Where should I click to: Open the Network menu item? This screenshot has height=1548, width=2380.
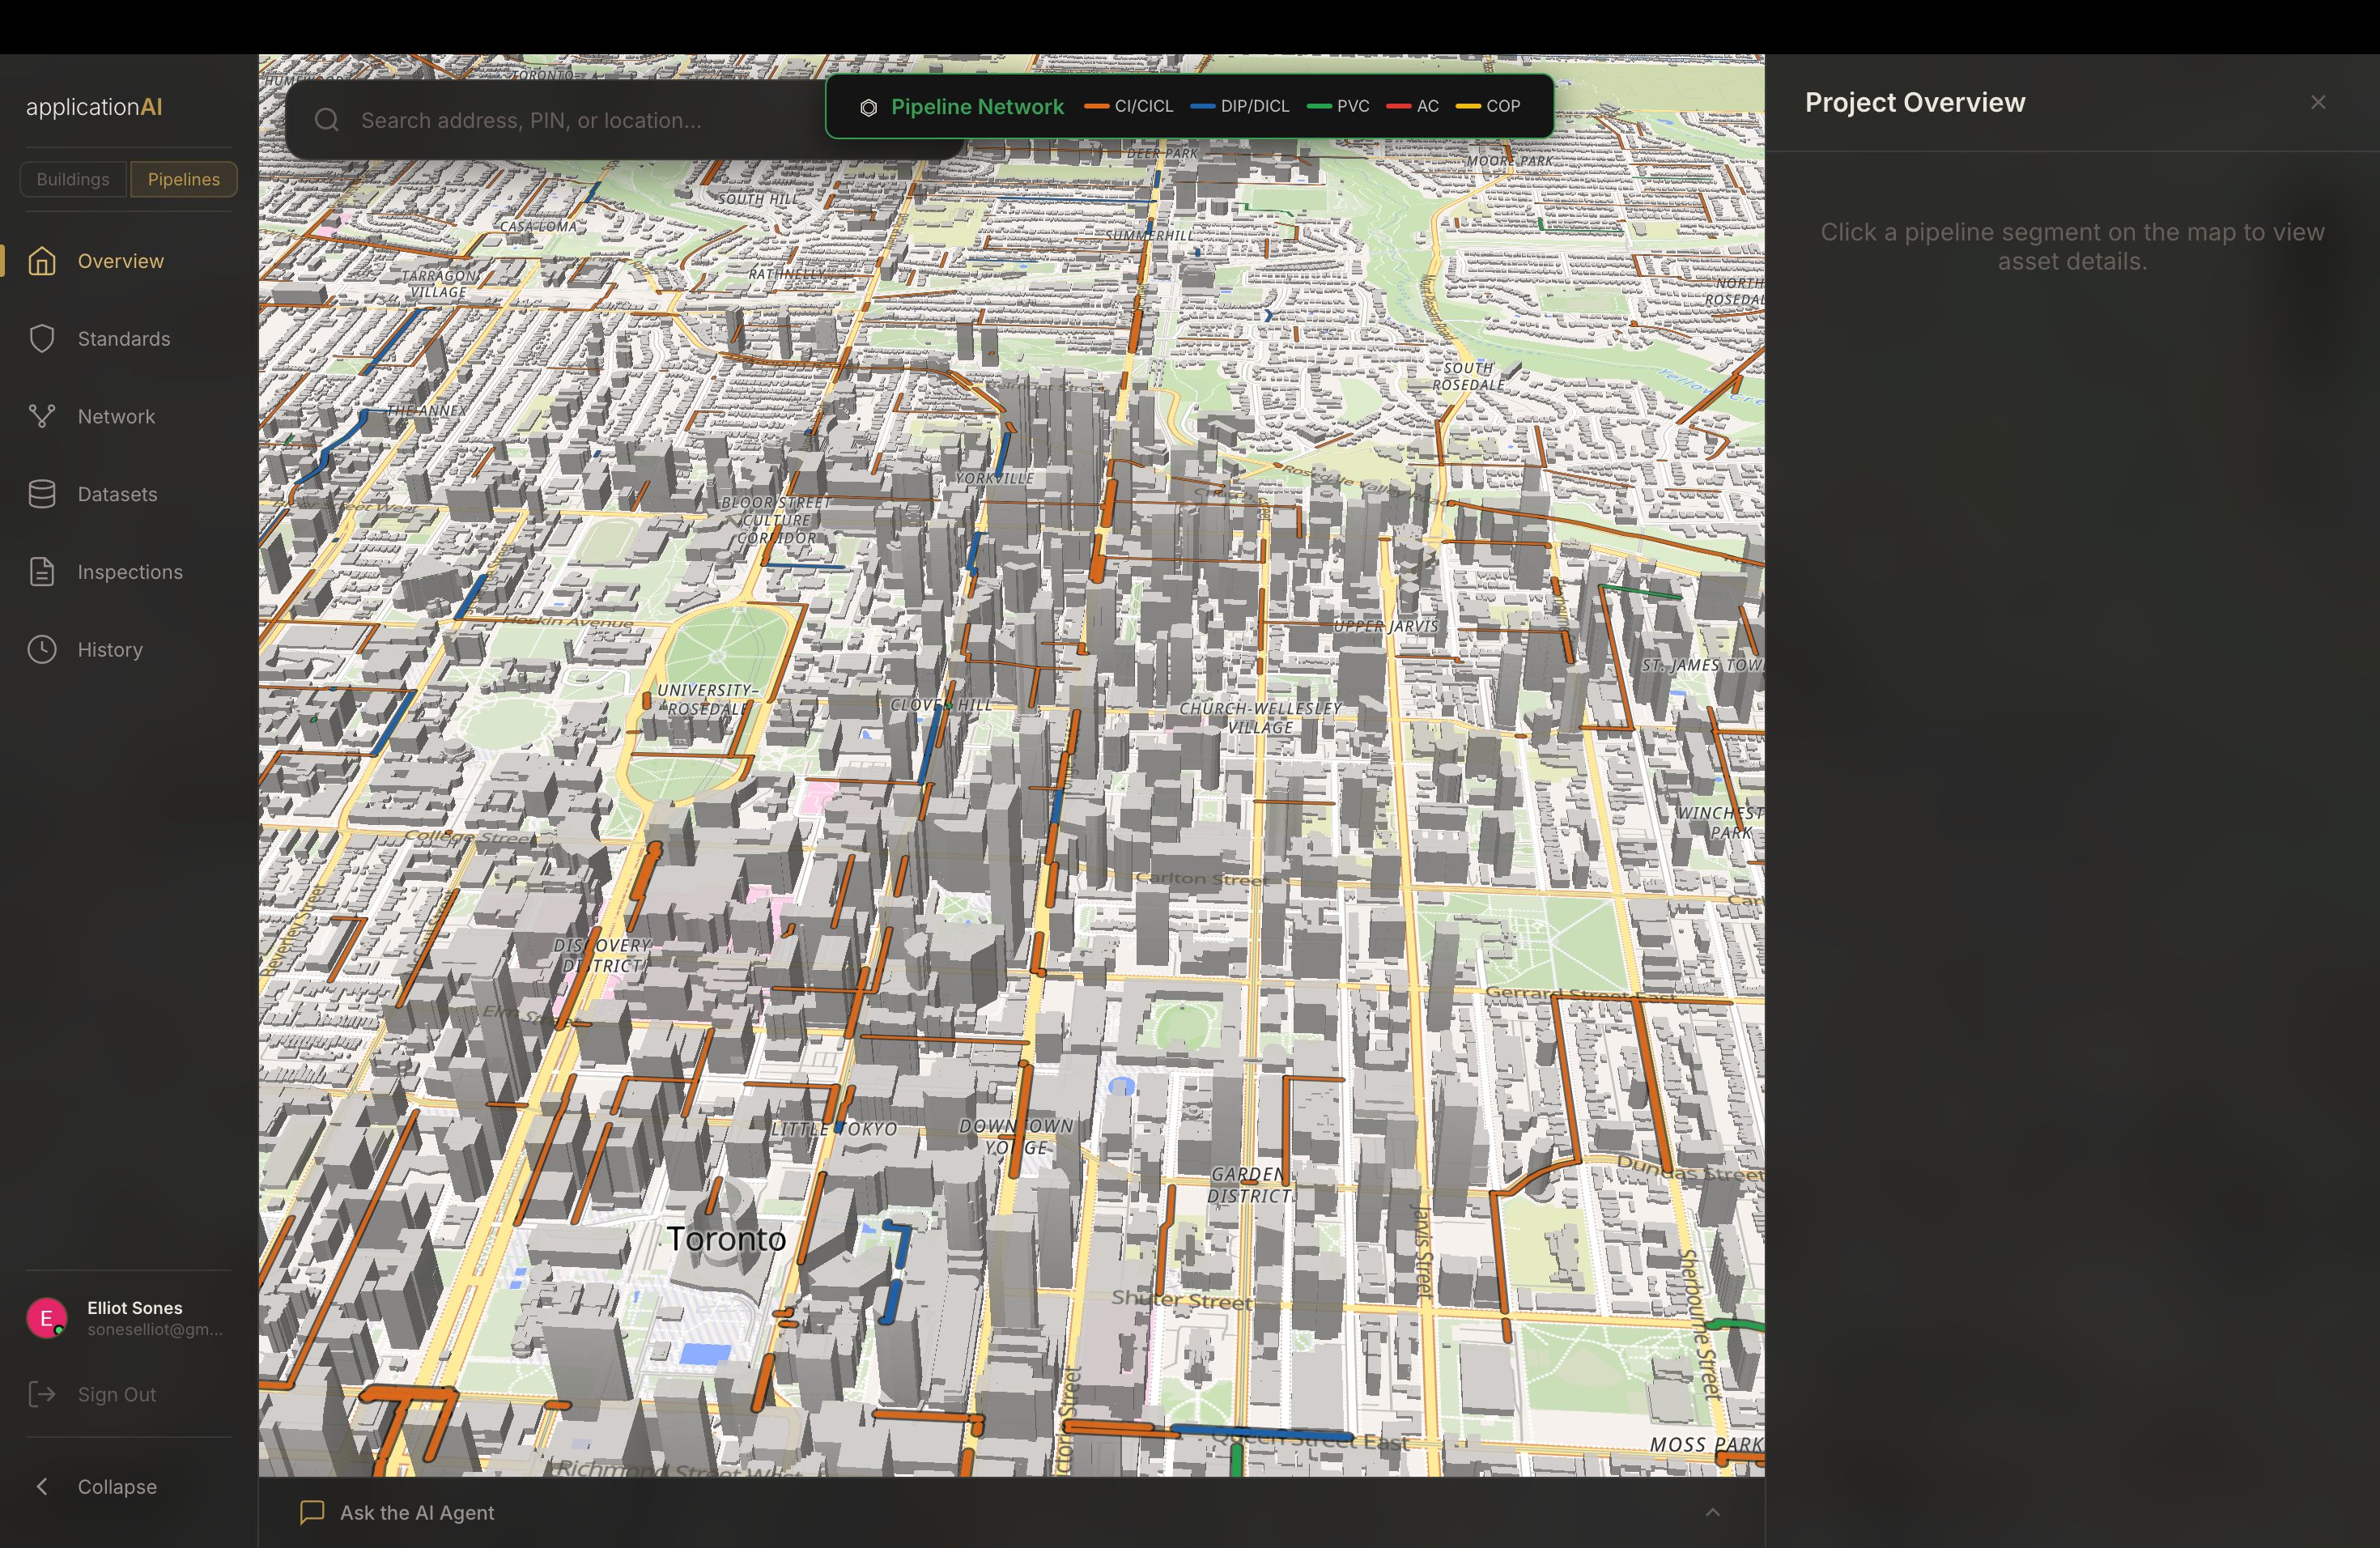pos(116,416)
